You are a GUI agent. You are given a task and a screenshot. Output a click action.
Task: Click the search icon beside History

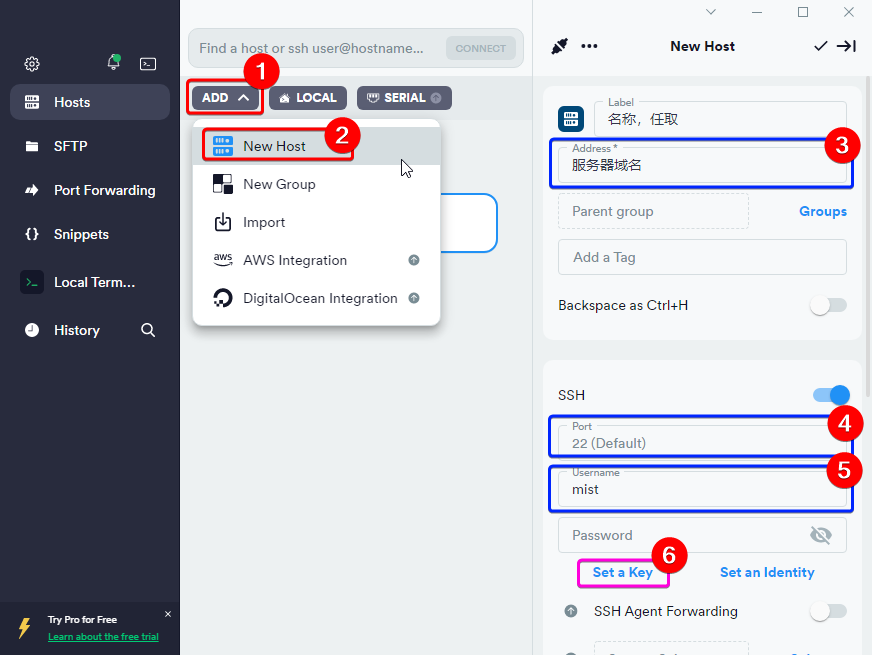coord(148,330)
